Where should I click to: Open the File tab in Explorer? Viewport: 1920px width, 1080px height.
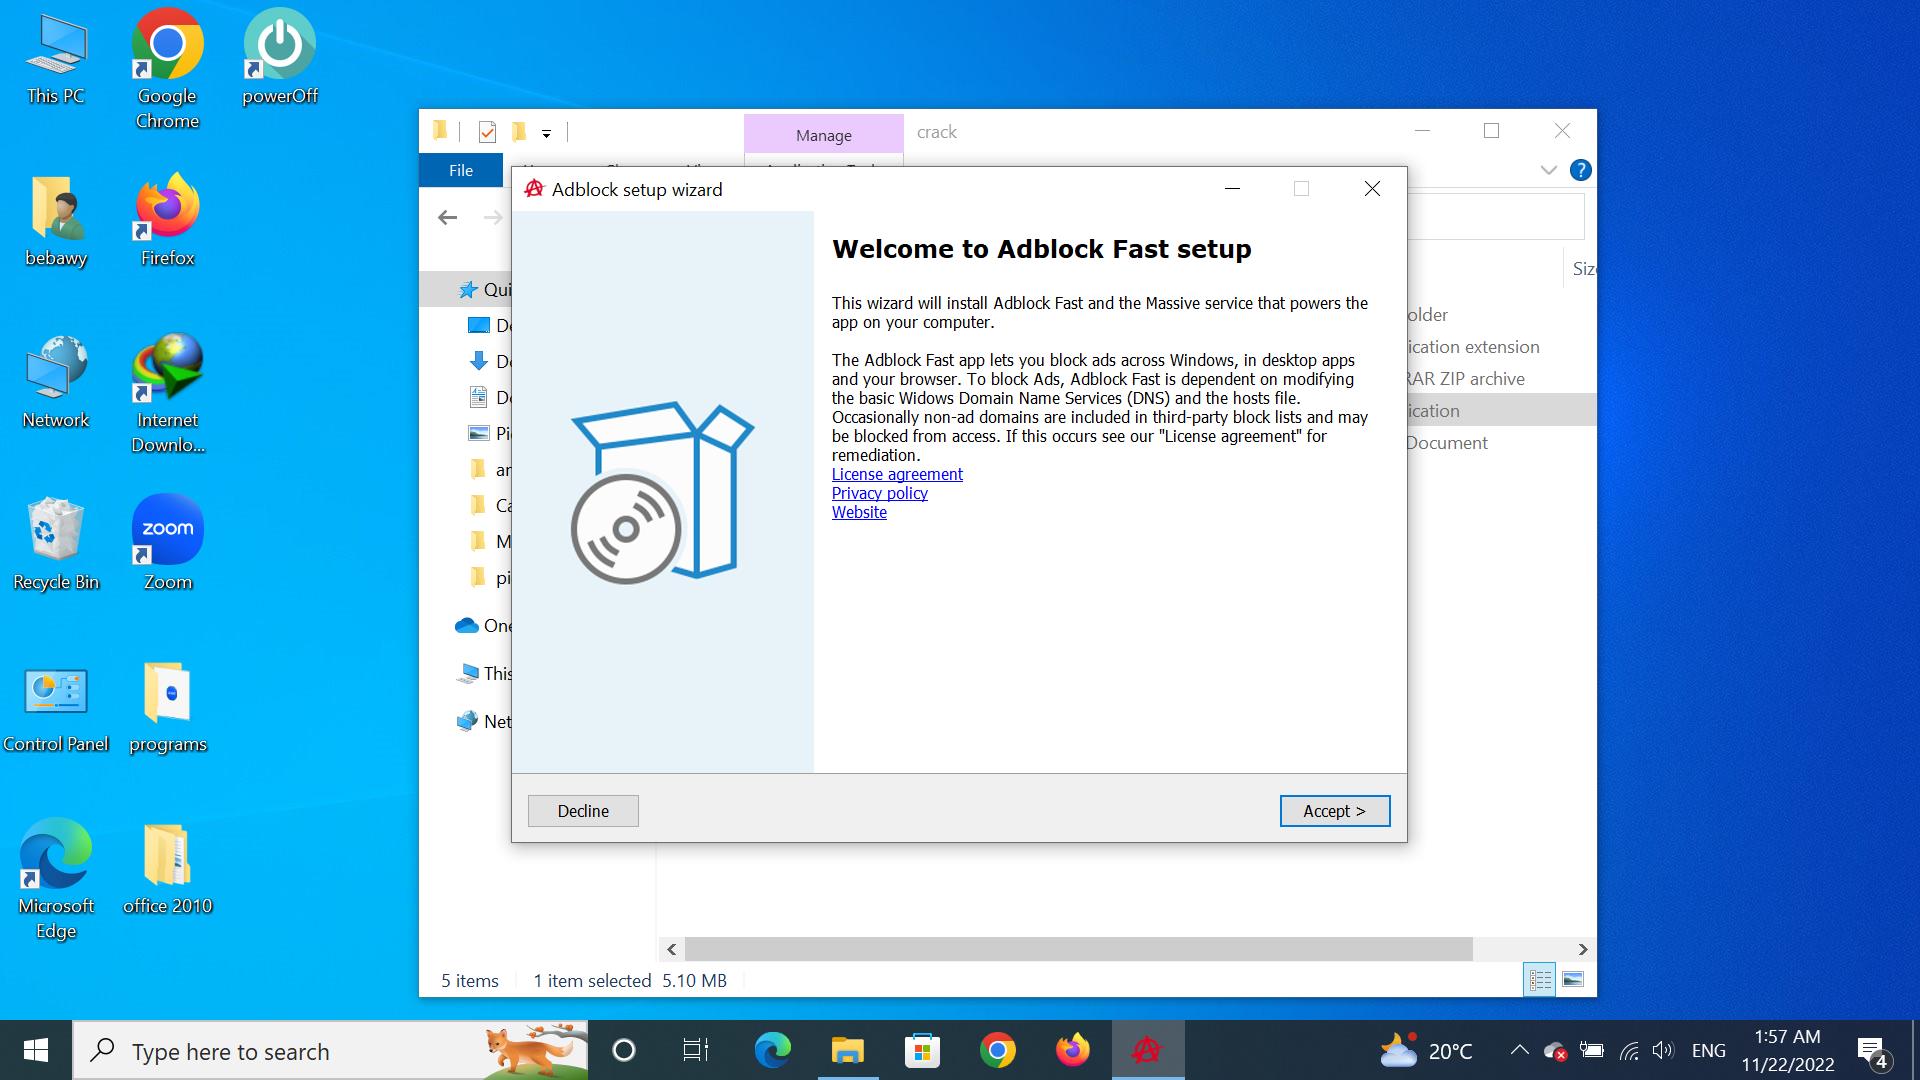click(x=461, y=170)
